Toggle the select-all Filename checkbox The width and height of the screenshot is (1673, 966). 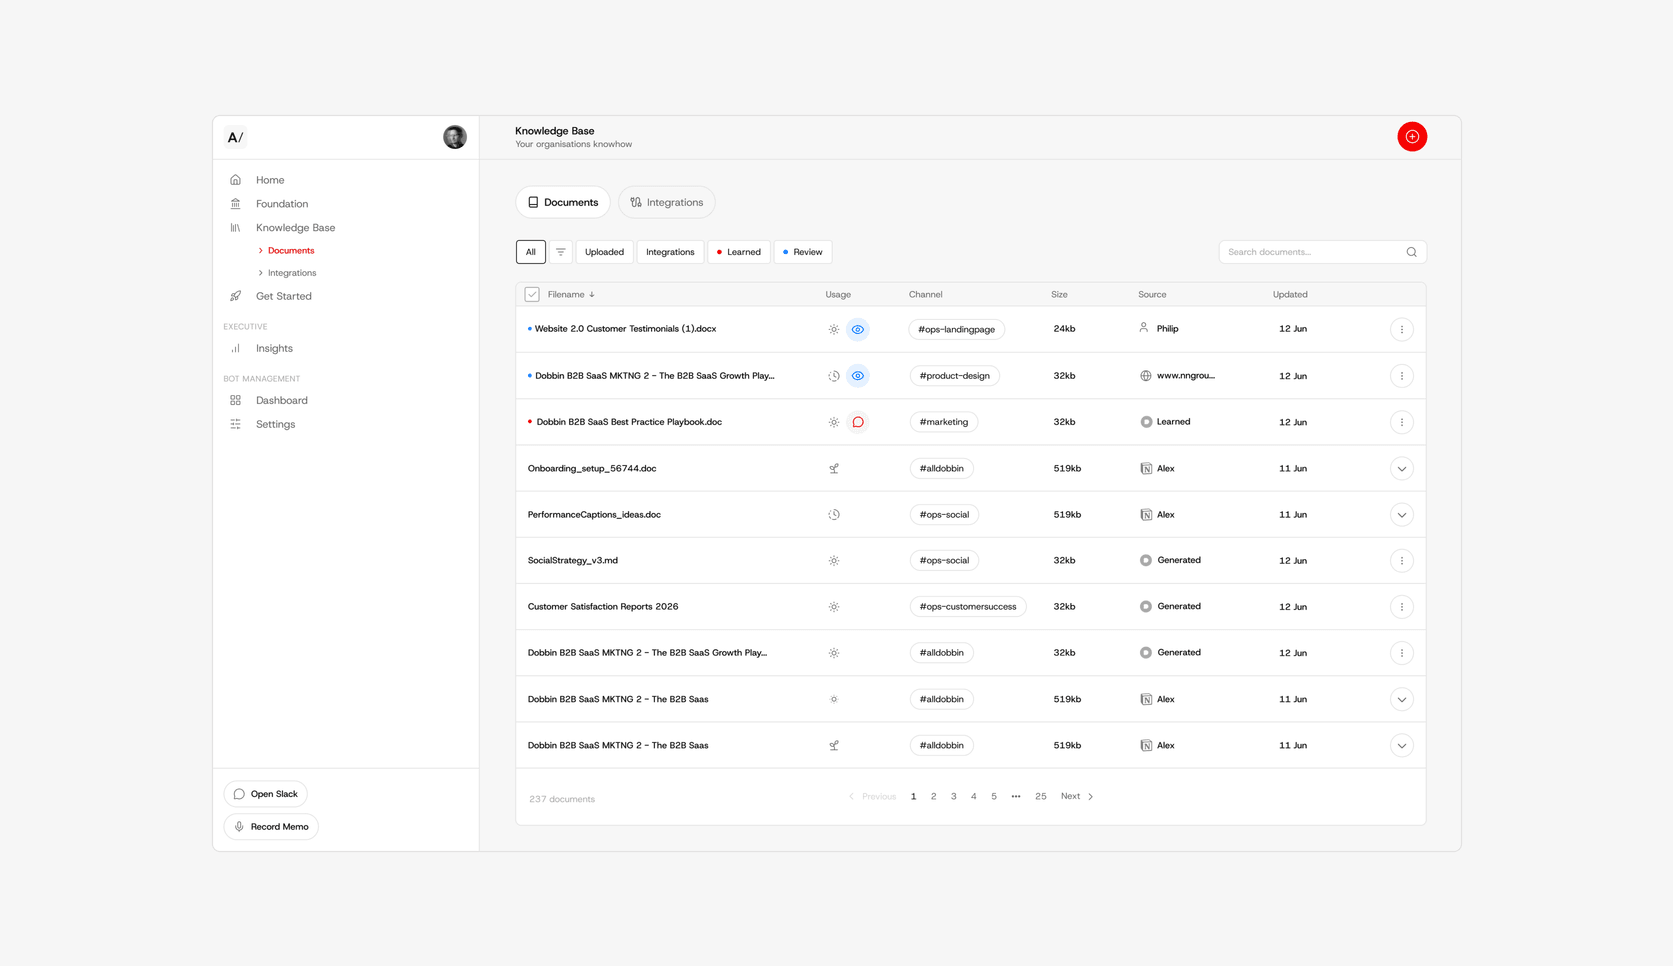click(x=532, y=295)
